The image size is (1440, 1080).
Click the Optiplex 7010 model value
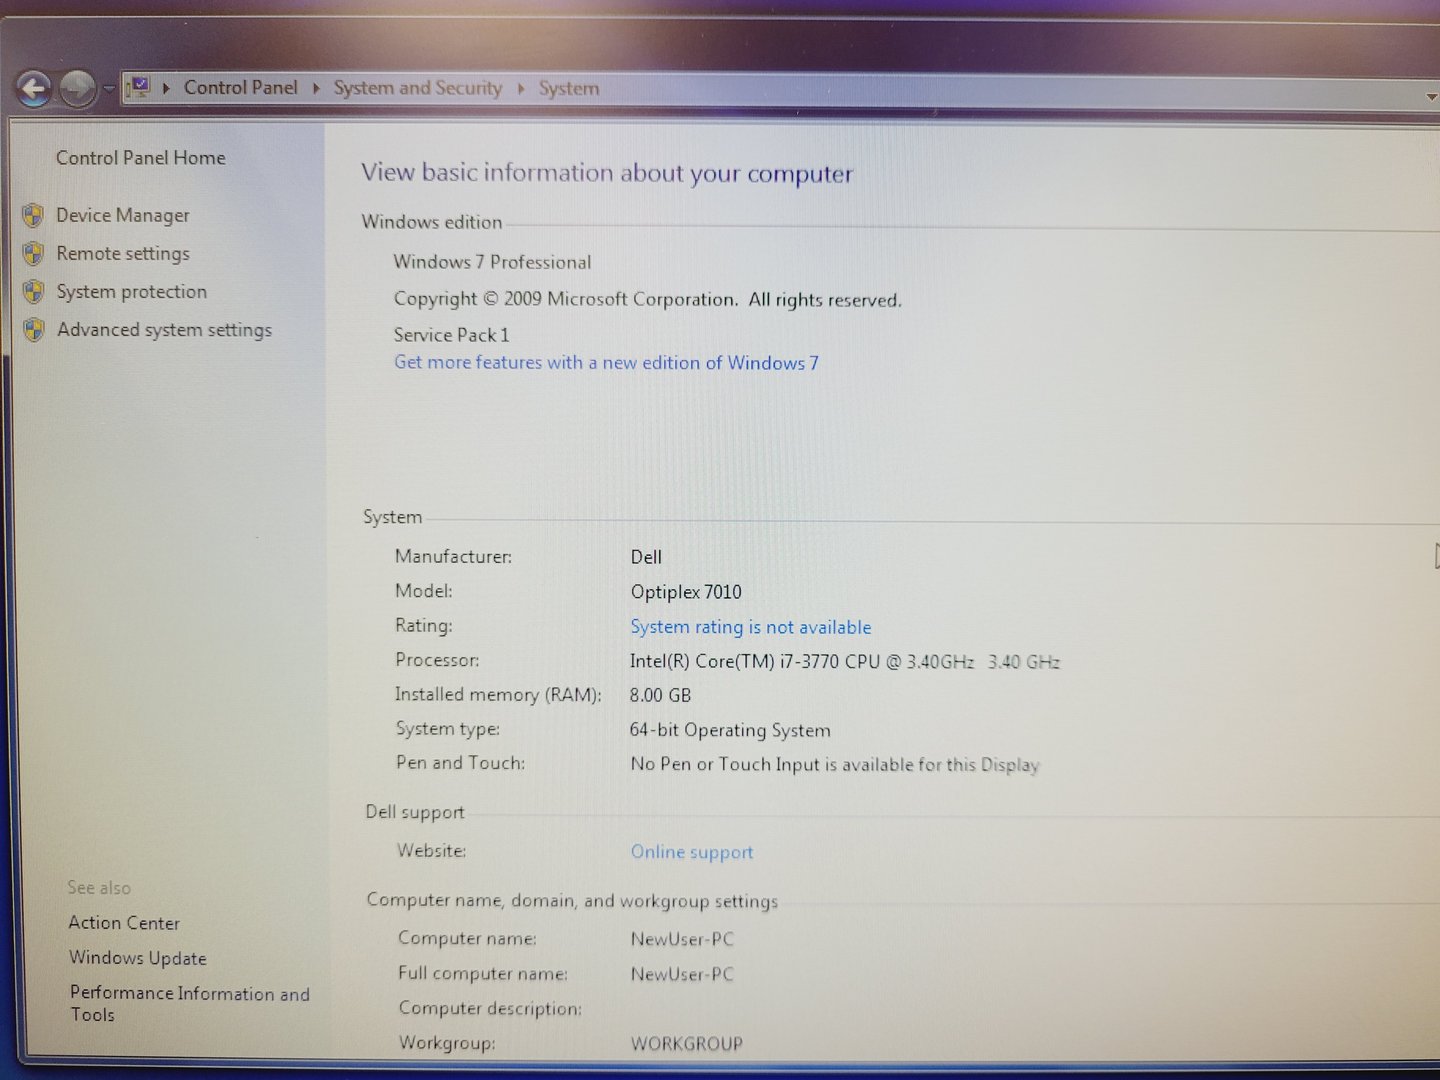click(686, 592)
